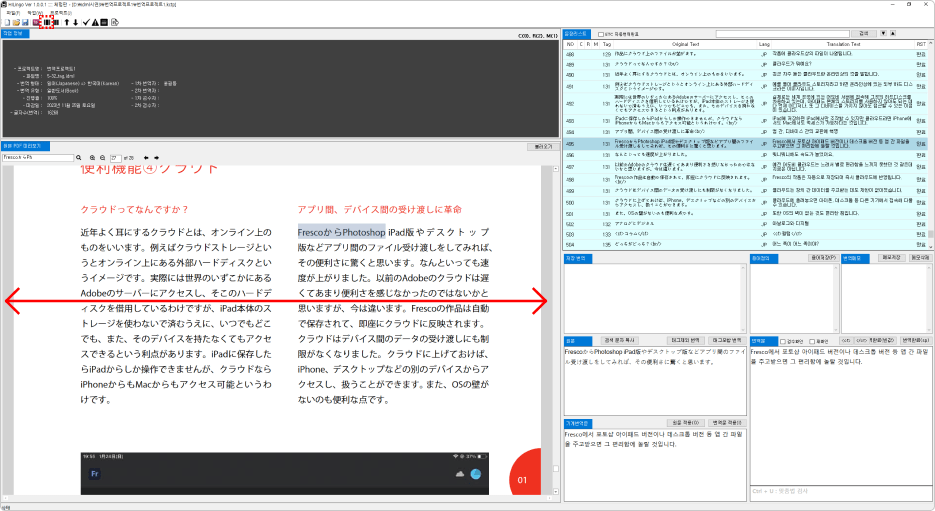The width and height of the screenshot is (935, 511).
Task: Zoom out on the PDF preview
Action: [102, 158]
